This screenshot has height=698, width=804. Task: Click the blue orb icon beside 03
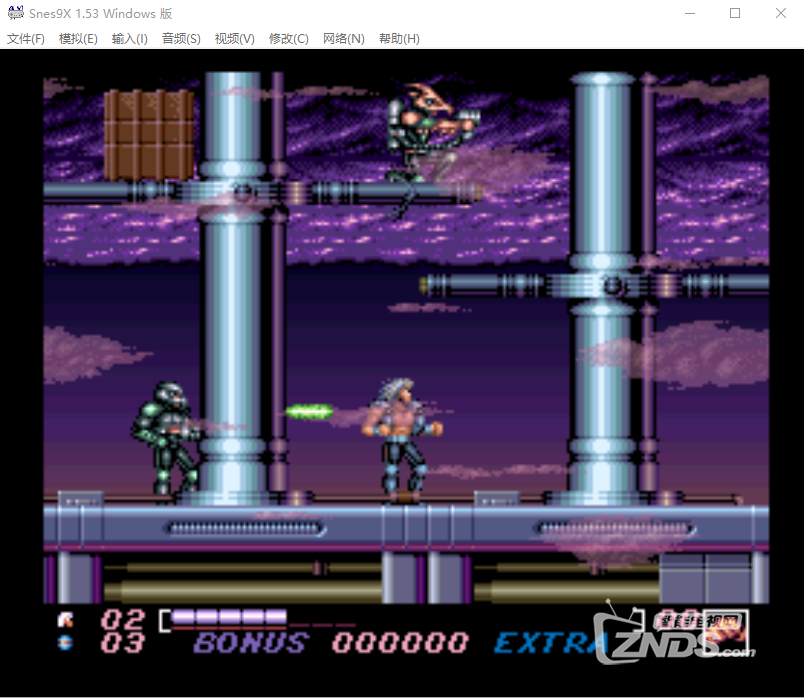click(x=65, y=643)
